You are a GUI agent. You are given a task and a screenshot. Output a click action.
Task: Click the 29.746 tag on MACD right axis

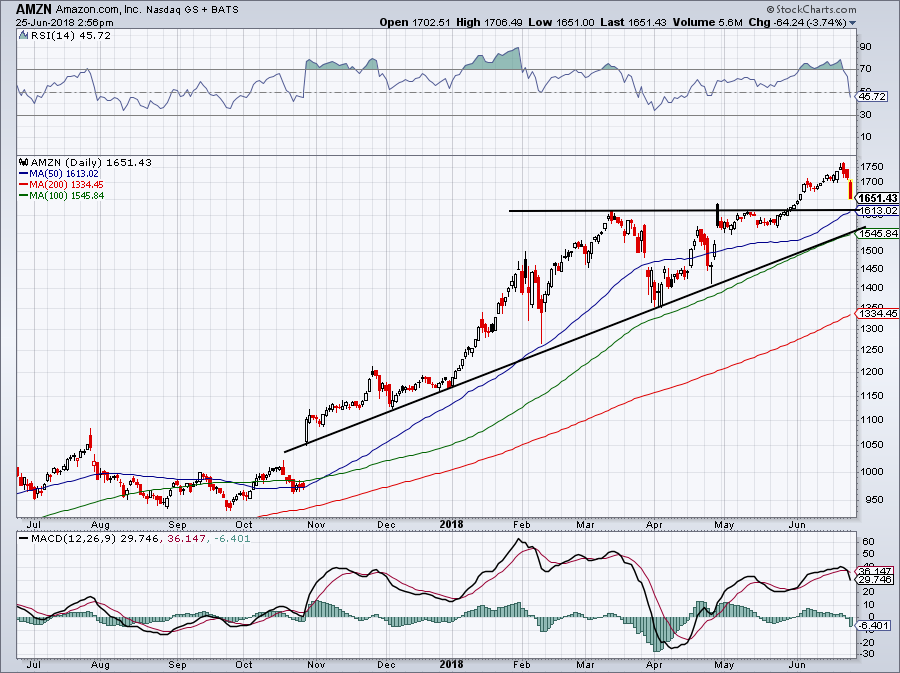click(x=875, y=580)
